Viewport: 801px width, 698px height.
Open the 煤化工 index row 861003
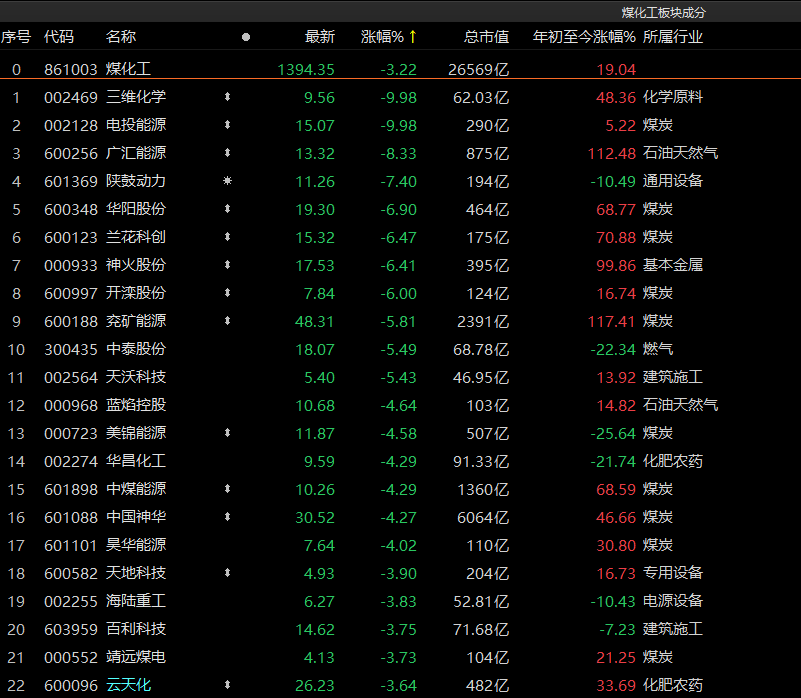70,70
